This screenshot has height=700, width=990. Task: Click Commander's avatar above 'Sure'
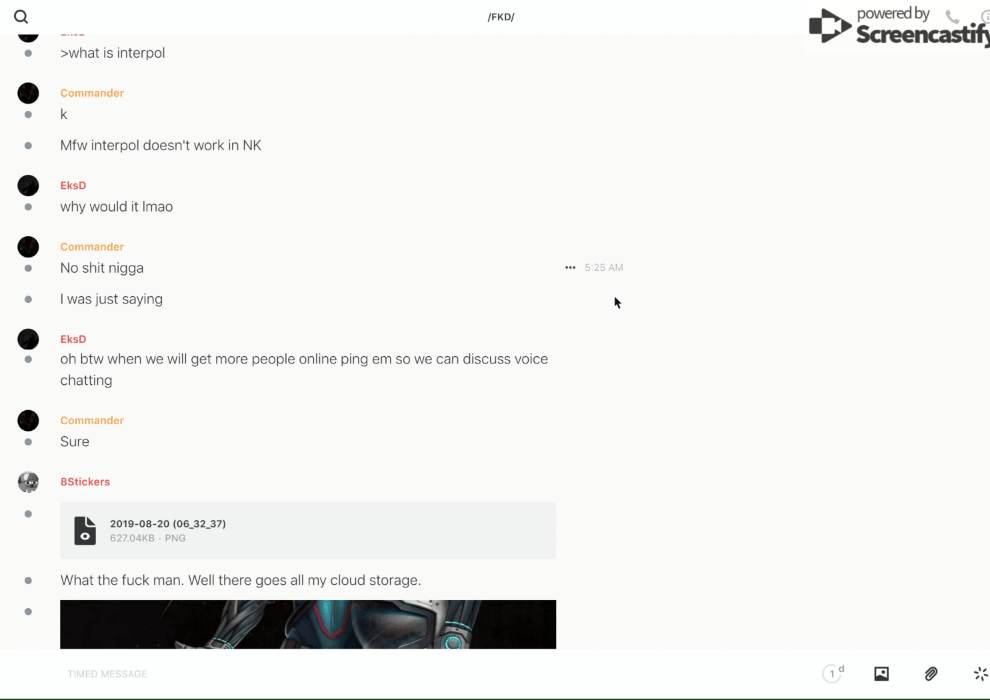pos(28,420)
